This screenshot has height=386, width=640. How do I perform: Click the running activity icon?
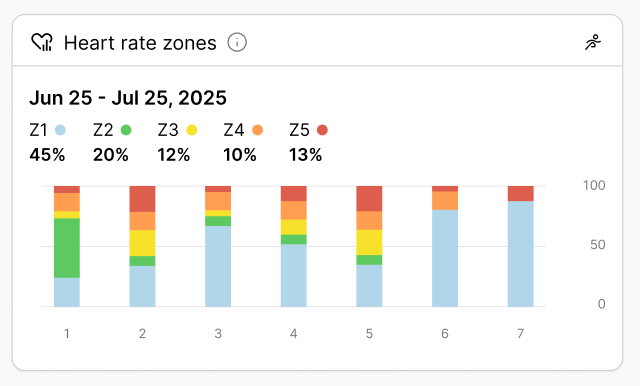click(x=593, y=42)
